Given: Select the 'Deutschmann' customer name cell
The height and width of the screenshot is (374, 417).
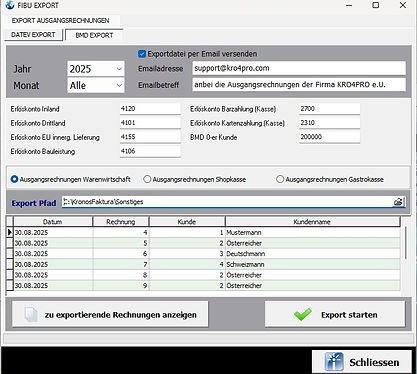Looking at the screenshot, I should pyautogui.click(x=313, y=254).
